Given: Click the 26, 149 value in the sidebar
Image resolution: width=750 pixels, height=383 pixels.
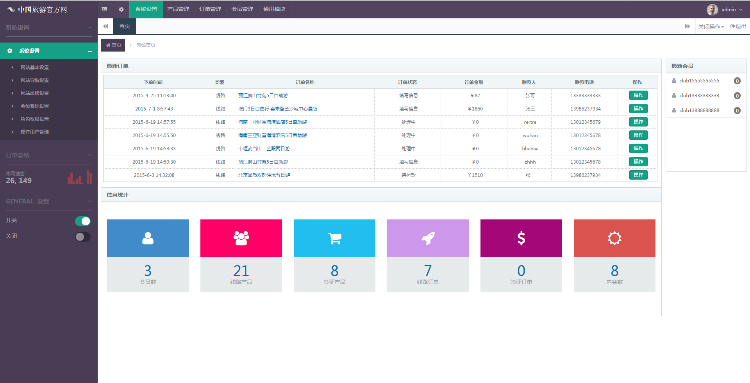Looking at the screenshot, I should coord(19,181).
